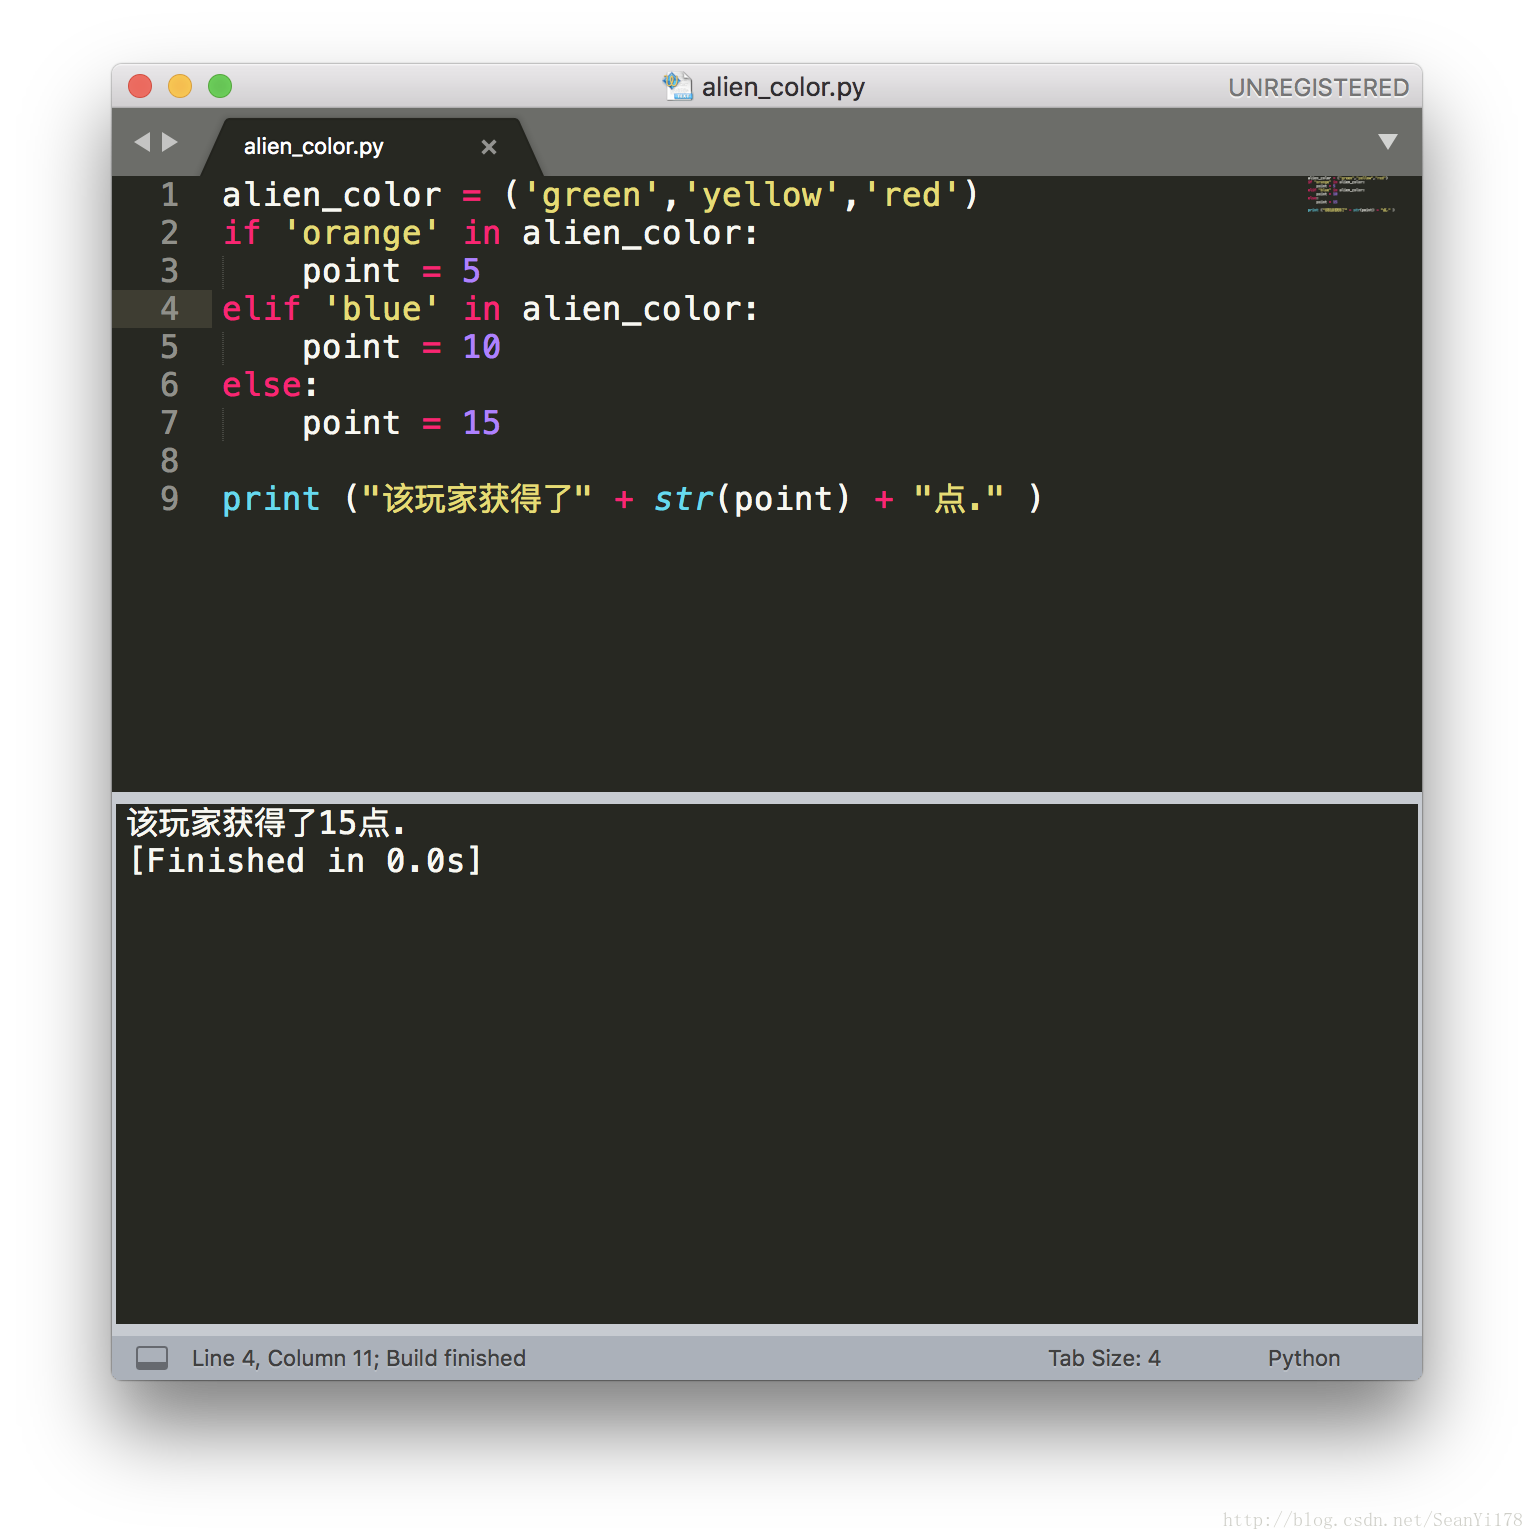Select line number 3 in the gutter
The image size is (1534, 1540).
pos(170,271)
